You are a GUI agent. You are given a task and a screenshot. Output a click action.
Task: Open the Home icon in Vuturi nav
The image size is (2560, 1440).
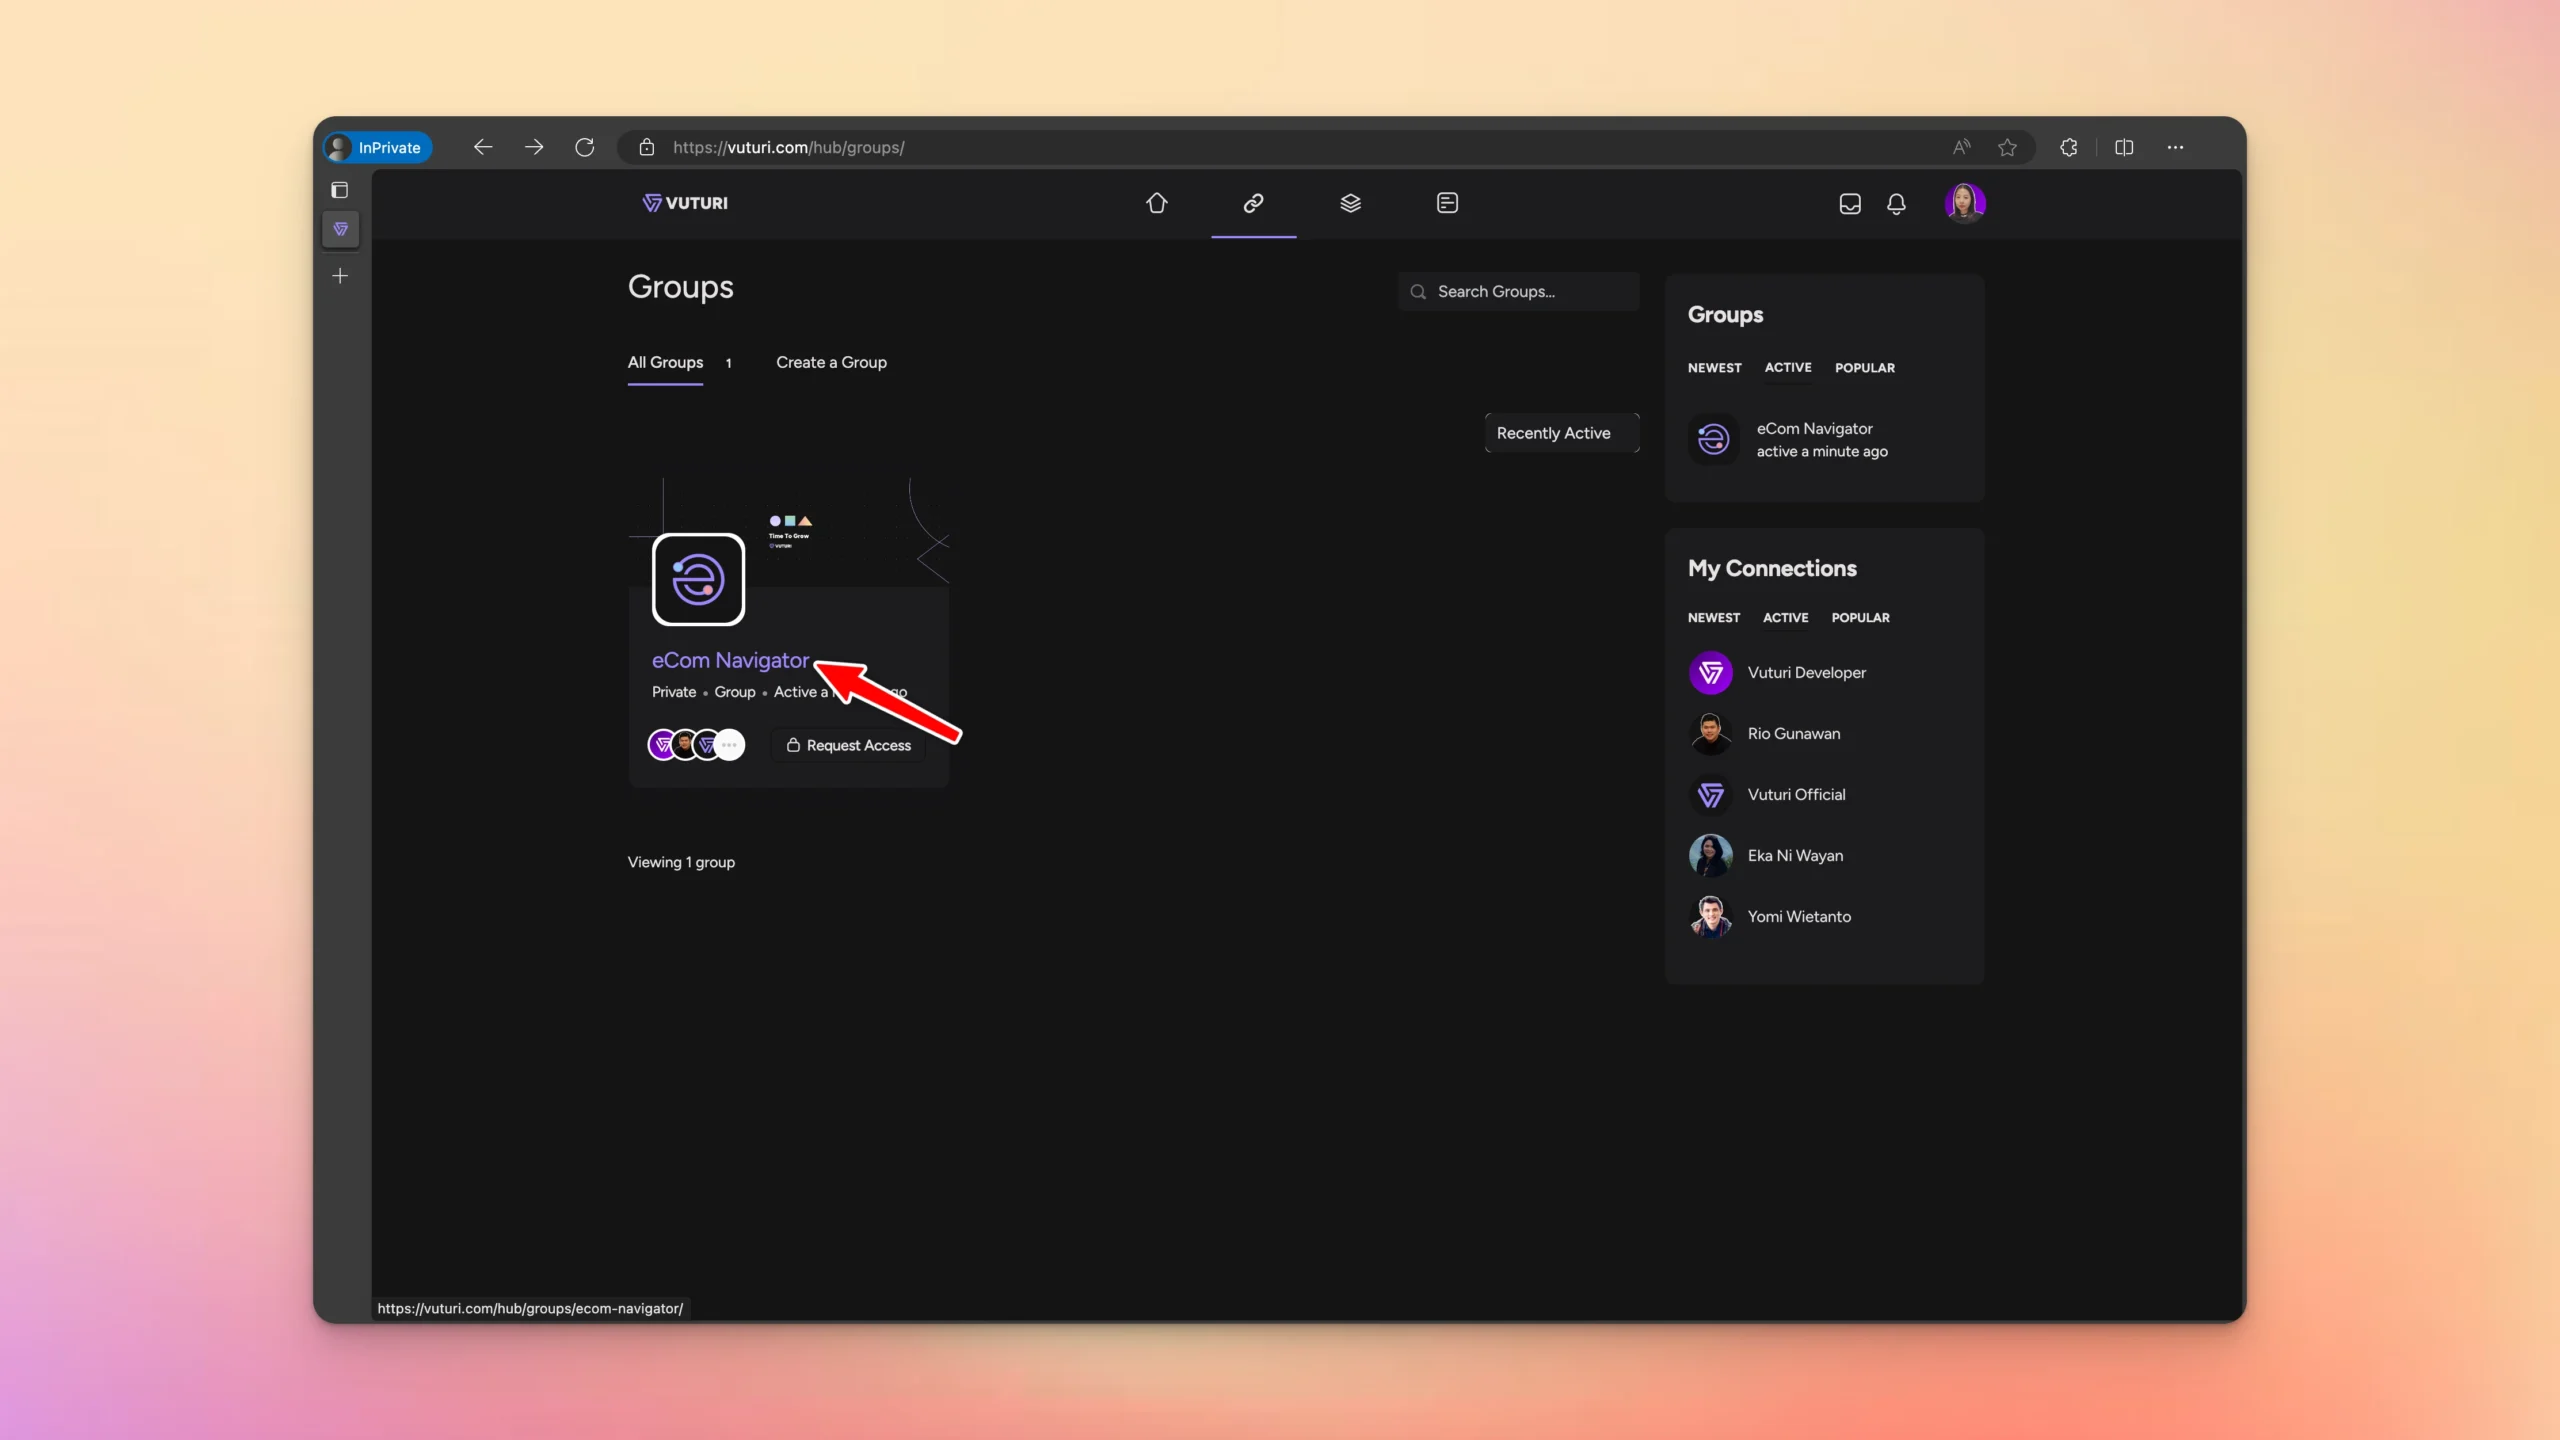click(x=1157, y=203)
